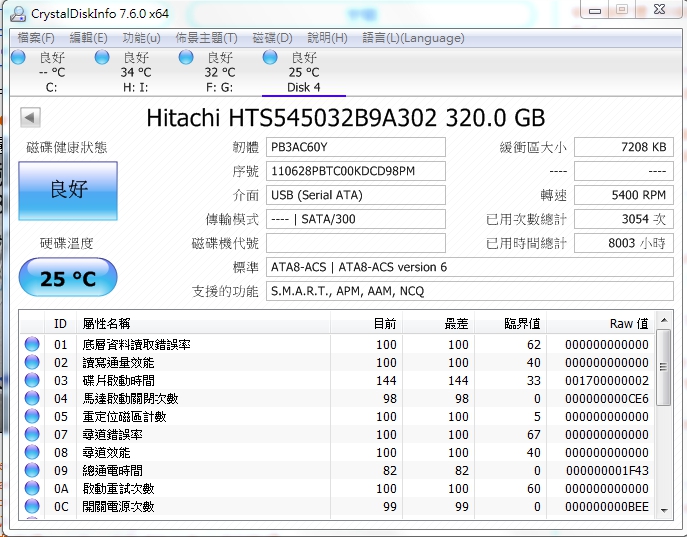This screenshot has width=687, height=537.
Task: Select the 碟片啟動時間 row
Action: tap(337, 380)
